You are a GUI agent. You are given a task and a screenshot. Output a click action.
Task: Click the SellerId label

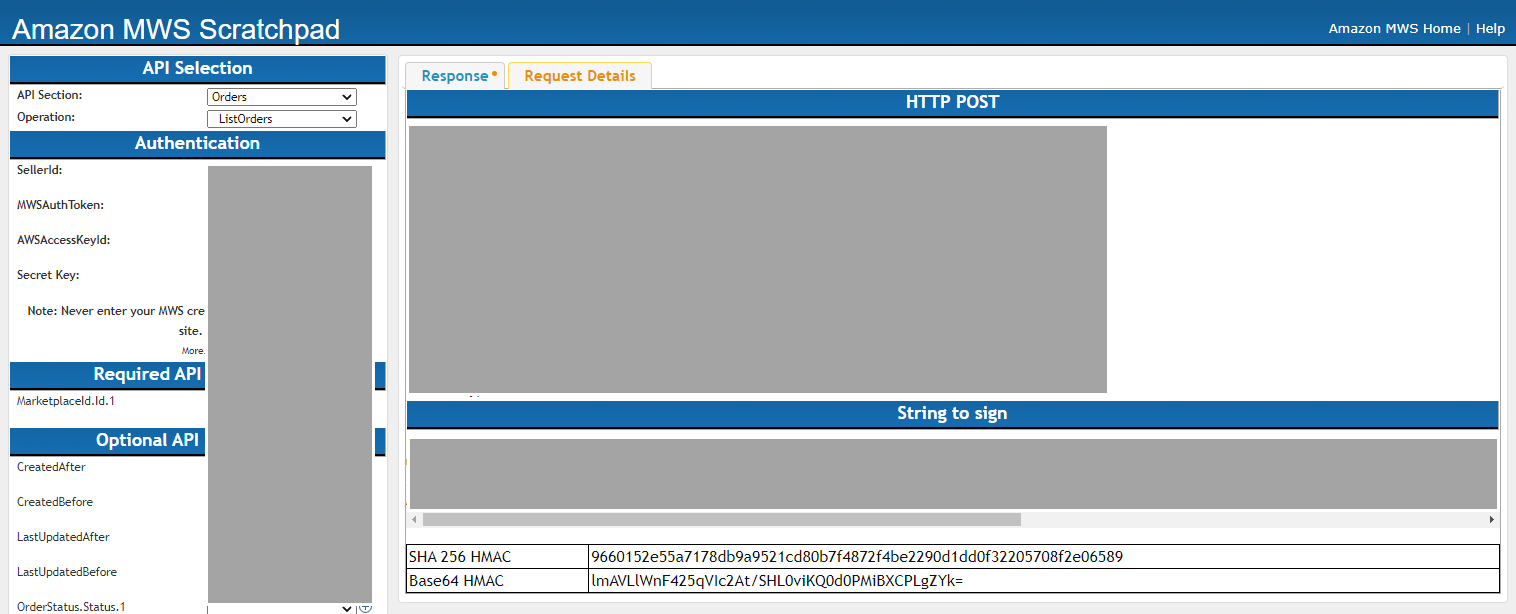[40, 170]
